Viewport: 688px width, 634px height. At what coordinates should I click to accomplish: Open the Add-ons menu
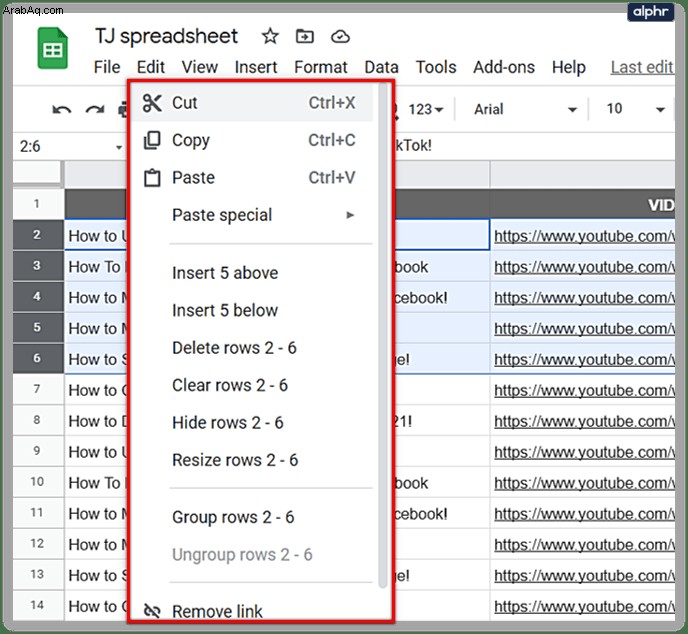click(x=504, y=67)
